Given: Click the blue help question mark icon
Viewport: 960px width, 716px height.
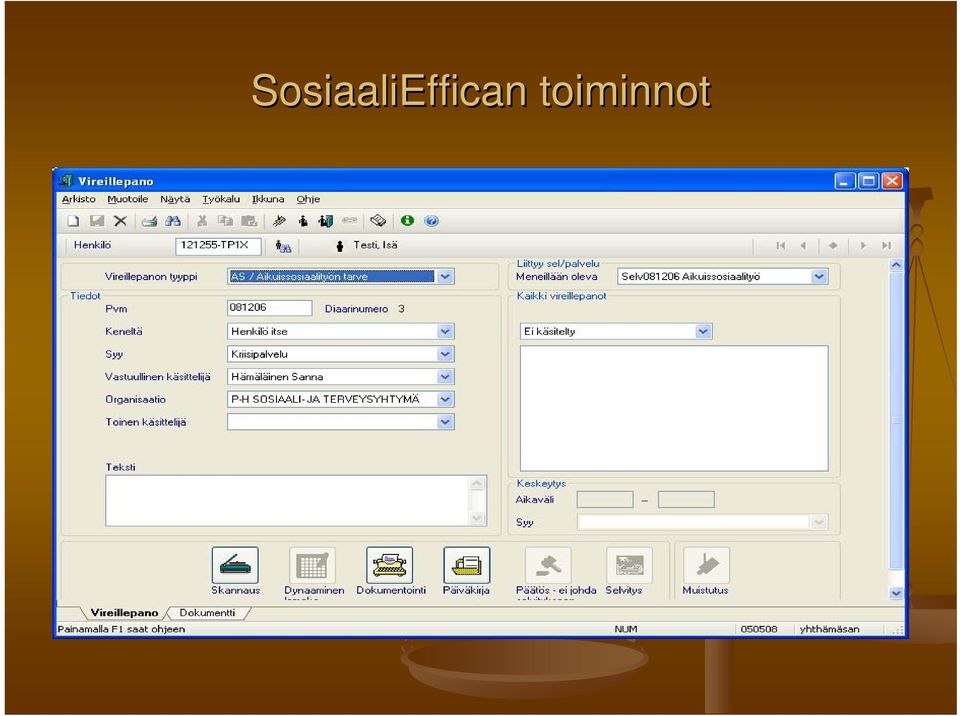Looking at the screenshot, I should pos(431,221).
